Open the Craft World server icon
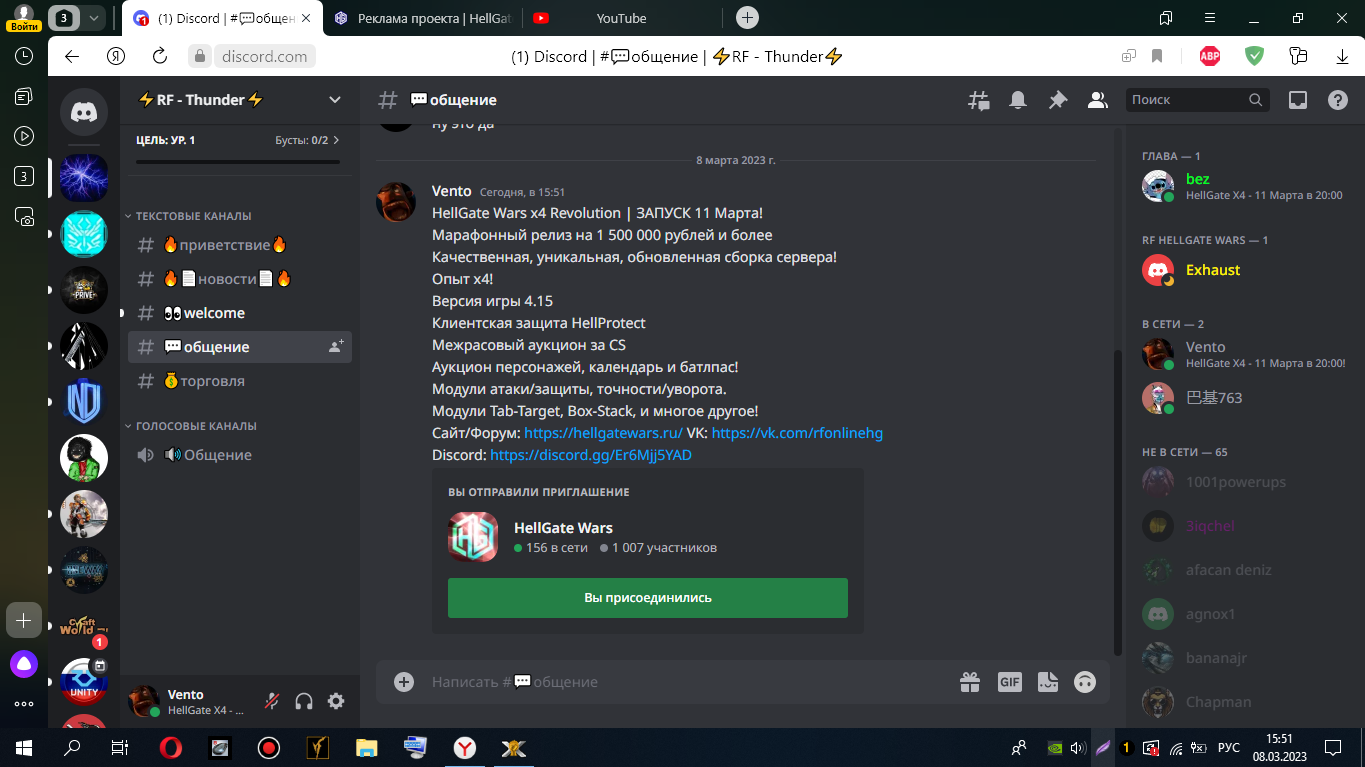This screenshot has width=1365, height=767. [x=84, y=626]
